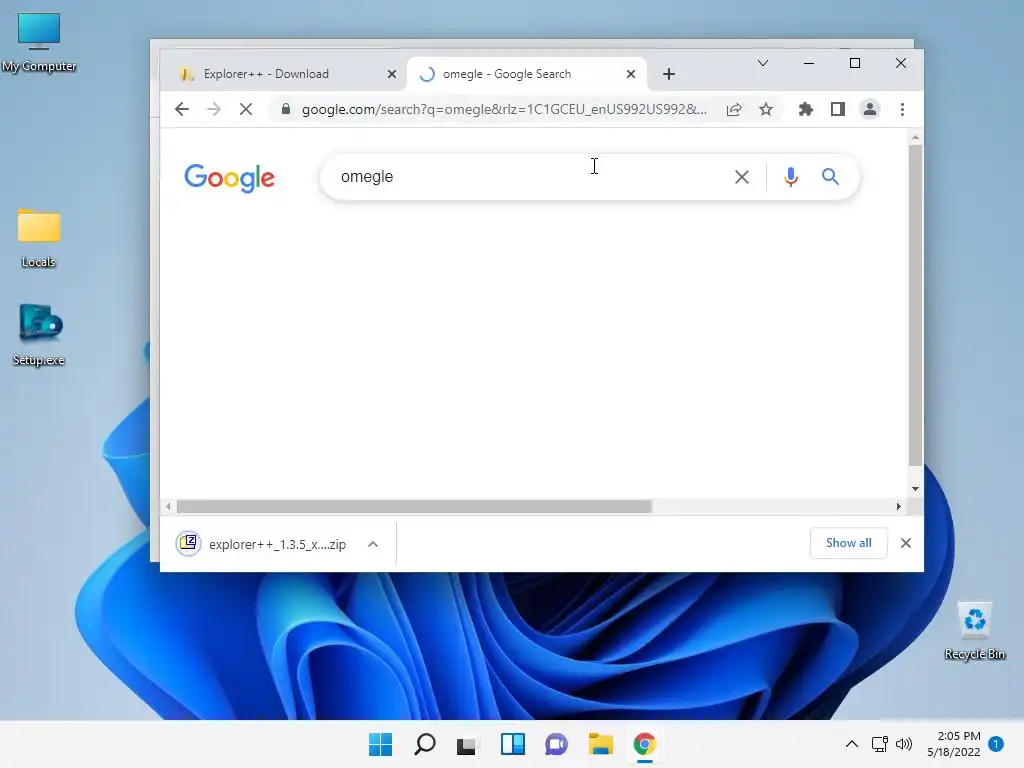The height and width of the screenshot is (768, 1024).
Task: Select the Locals folder on desktop
Action: 39,238
